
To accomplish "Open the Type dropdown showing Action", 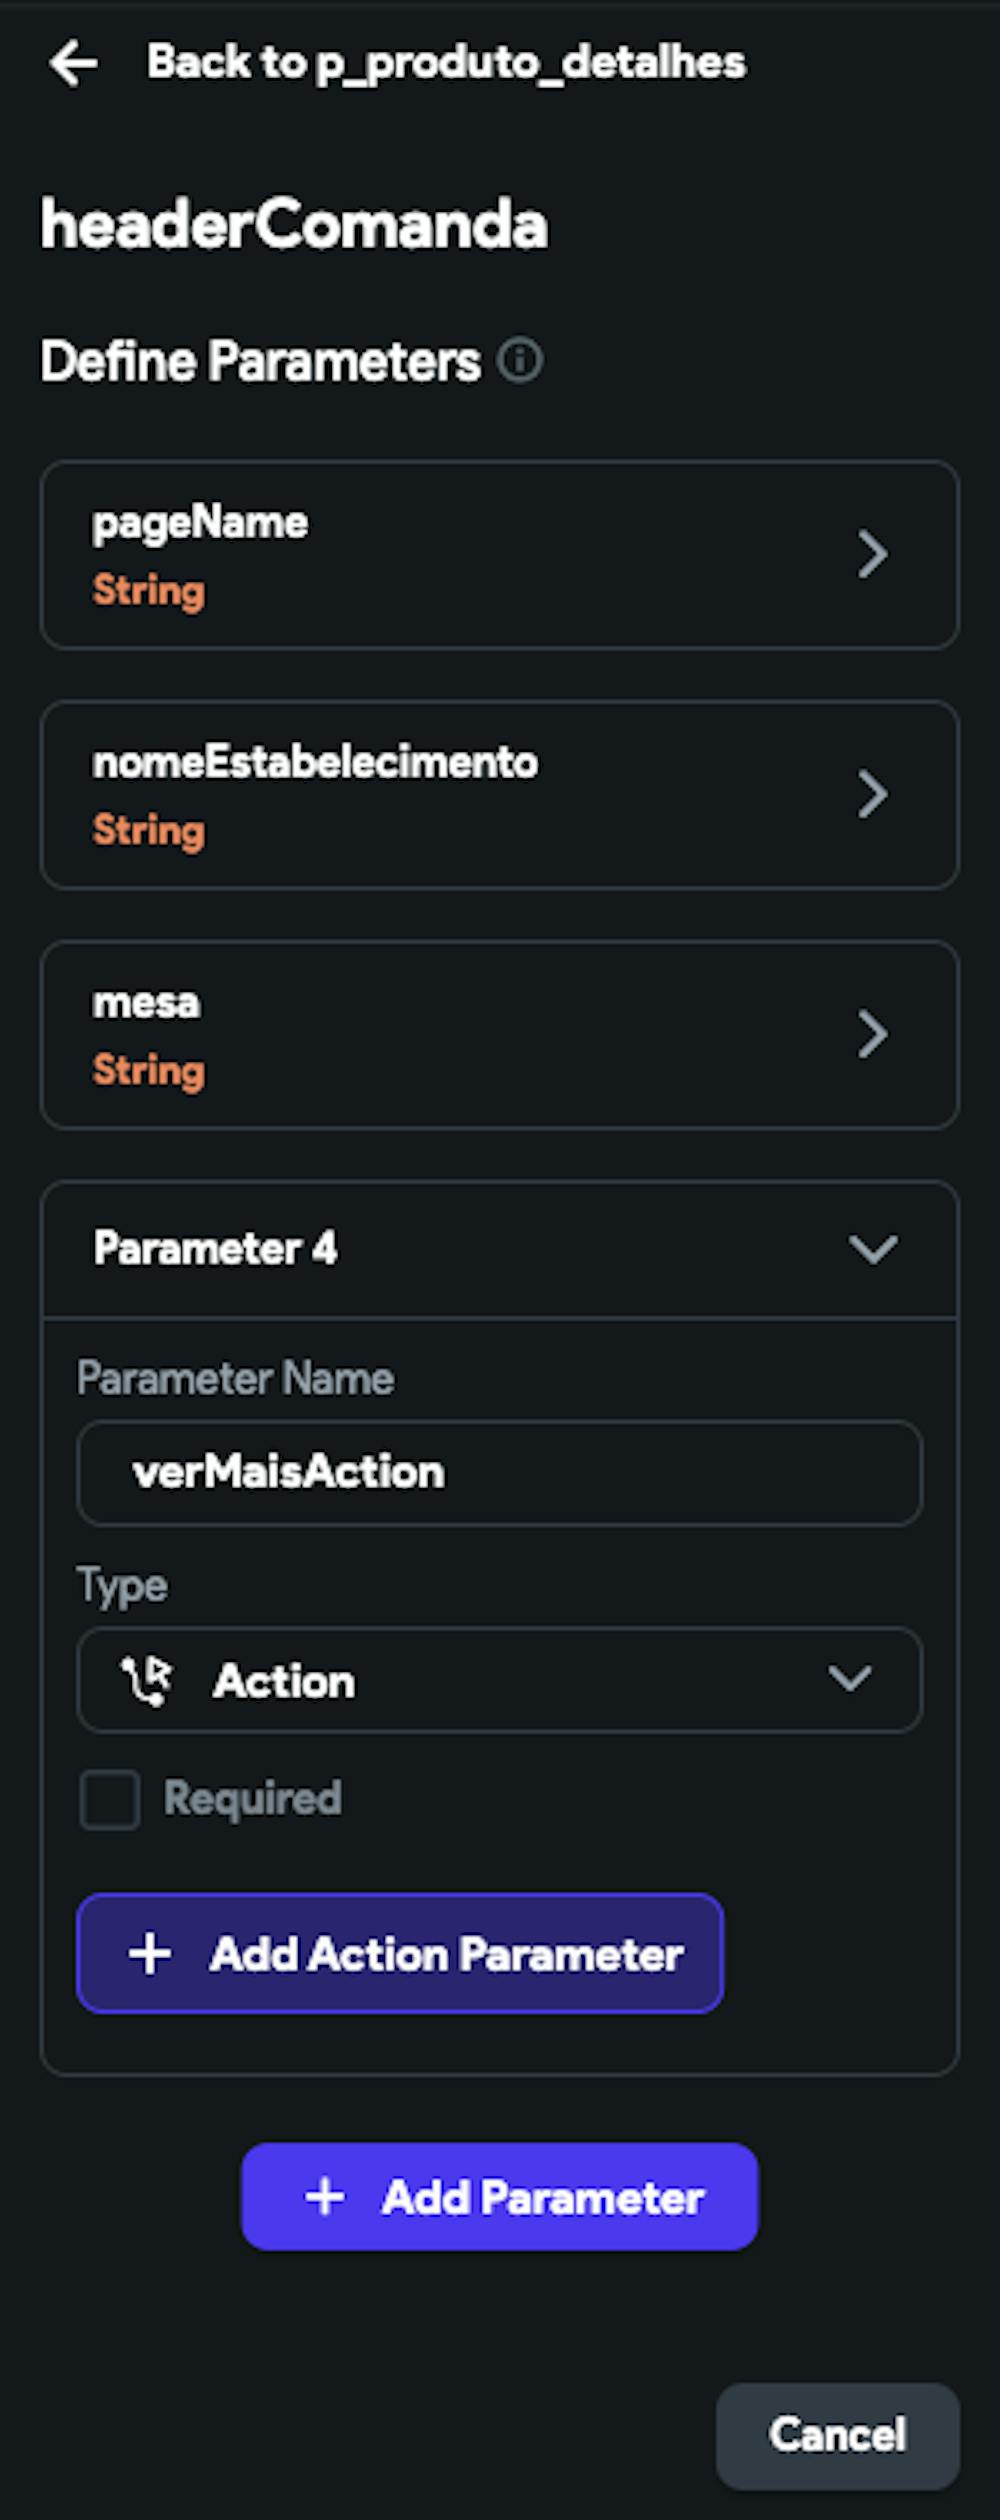I will 498,1681.
